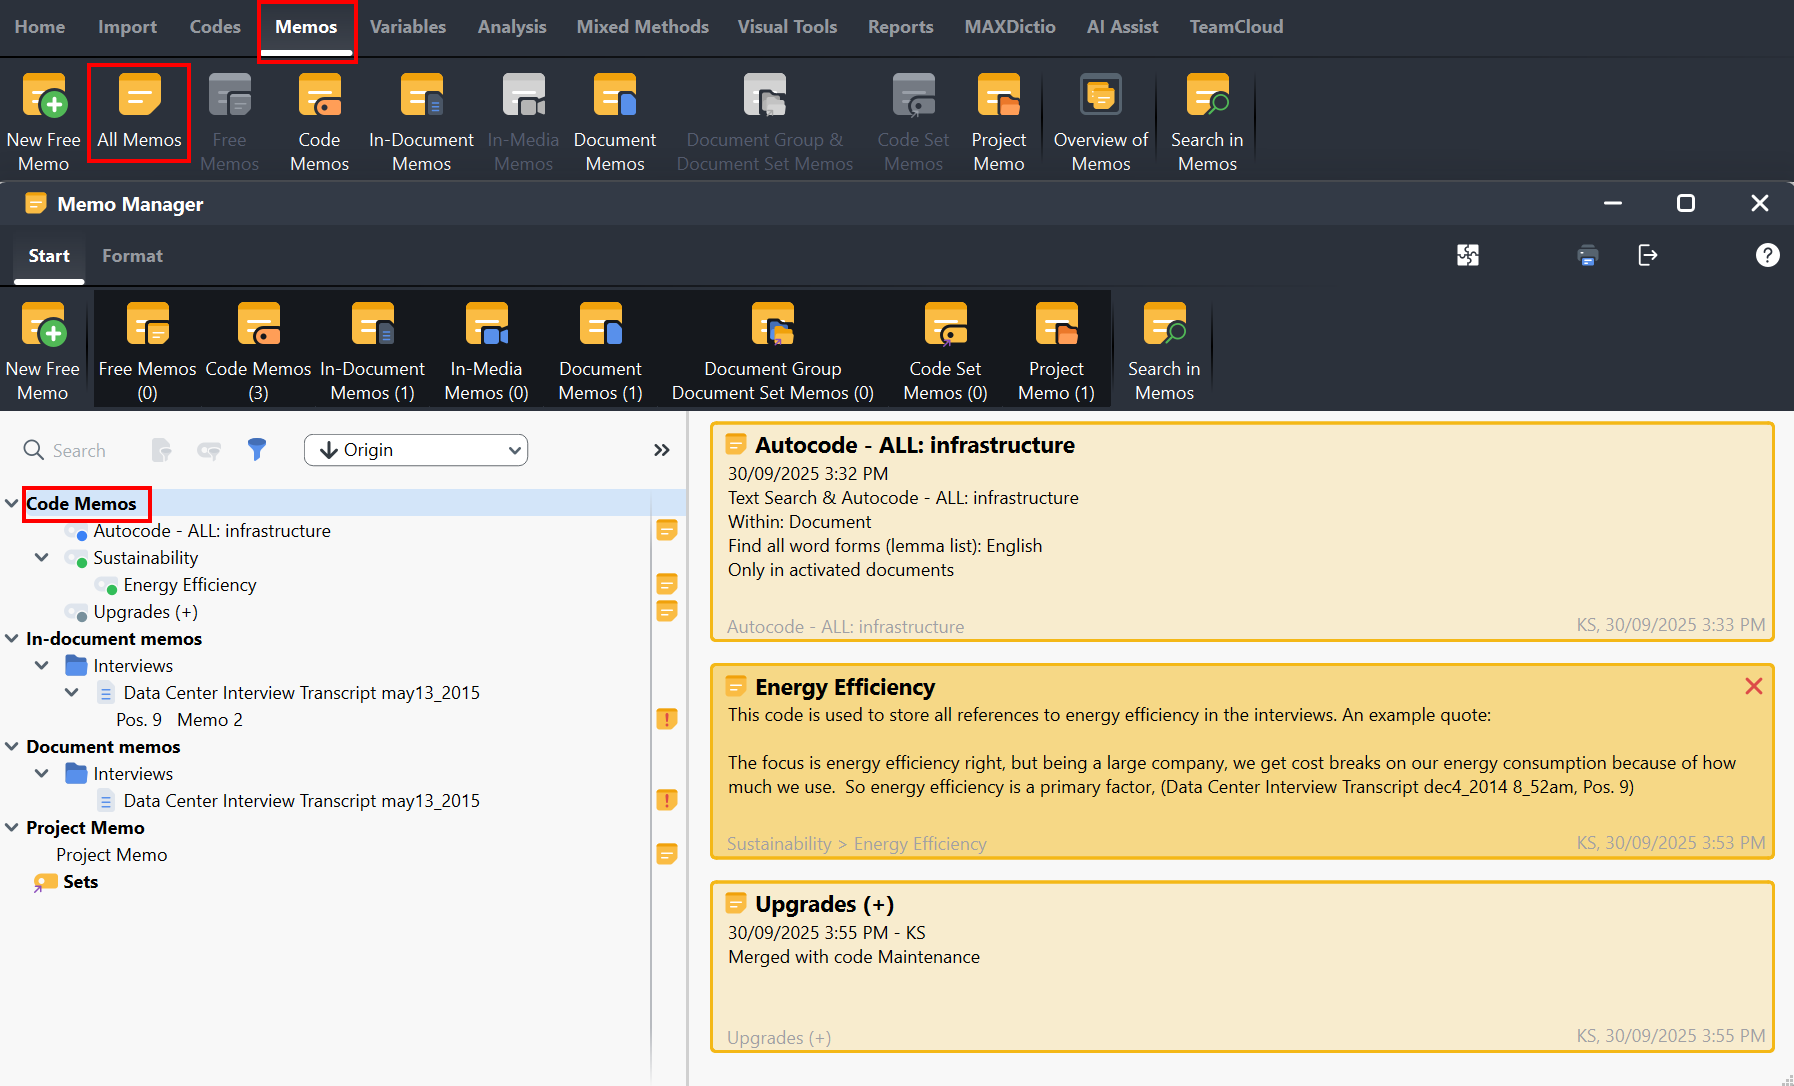This screenshot has width=1794, height=1086.
Task: Collapse Data Center Interview Transcript under In-document memos
Action: click(x=72, y=692)
